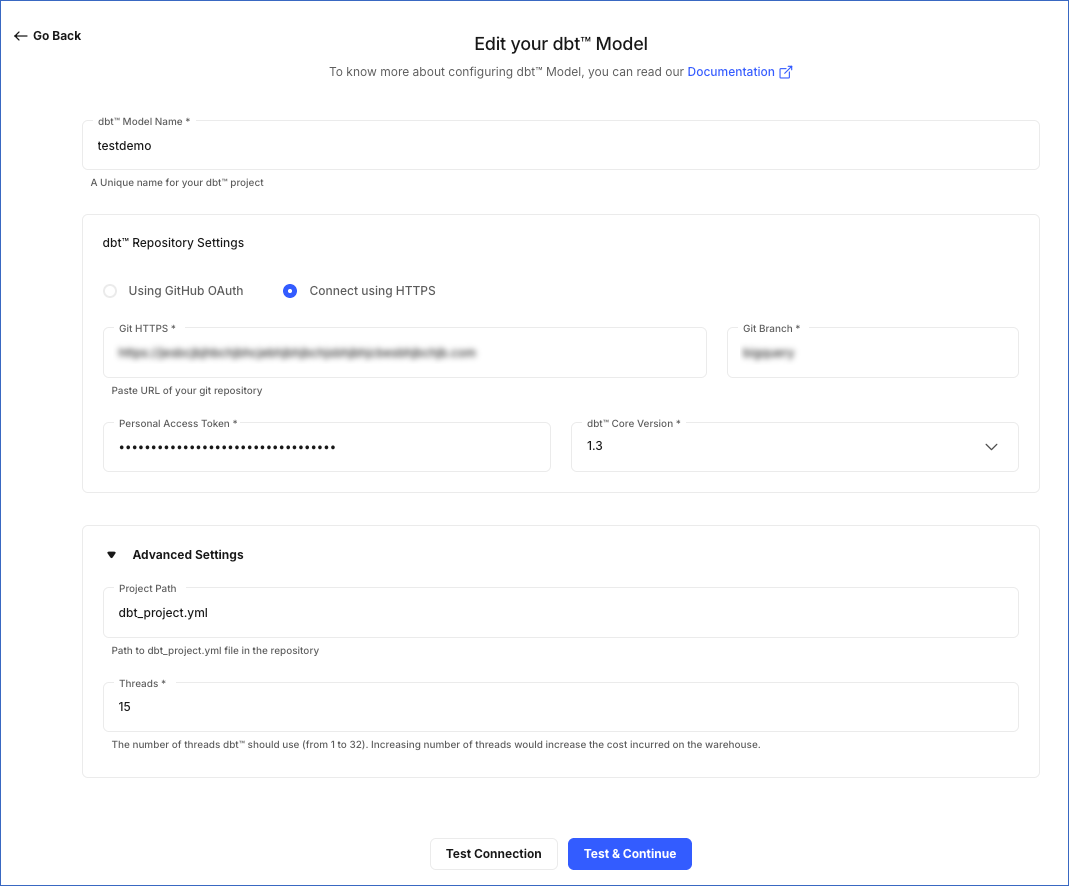Image resolution: width=1069 pixels, height=886 pixels.
Task: Click the Using GitHub OAuth label text
Action: click(185, 291)
